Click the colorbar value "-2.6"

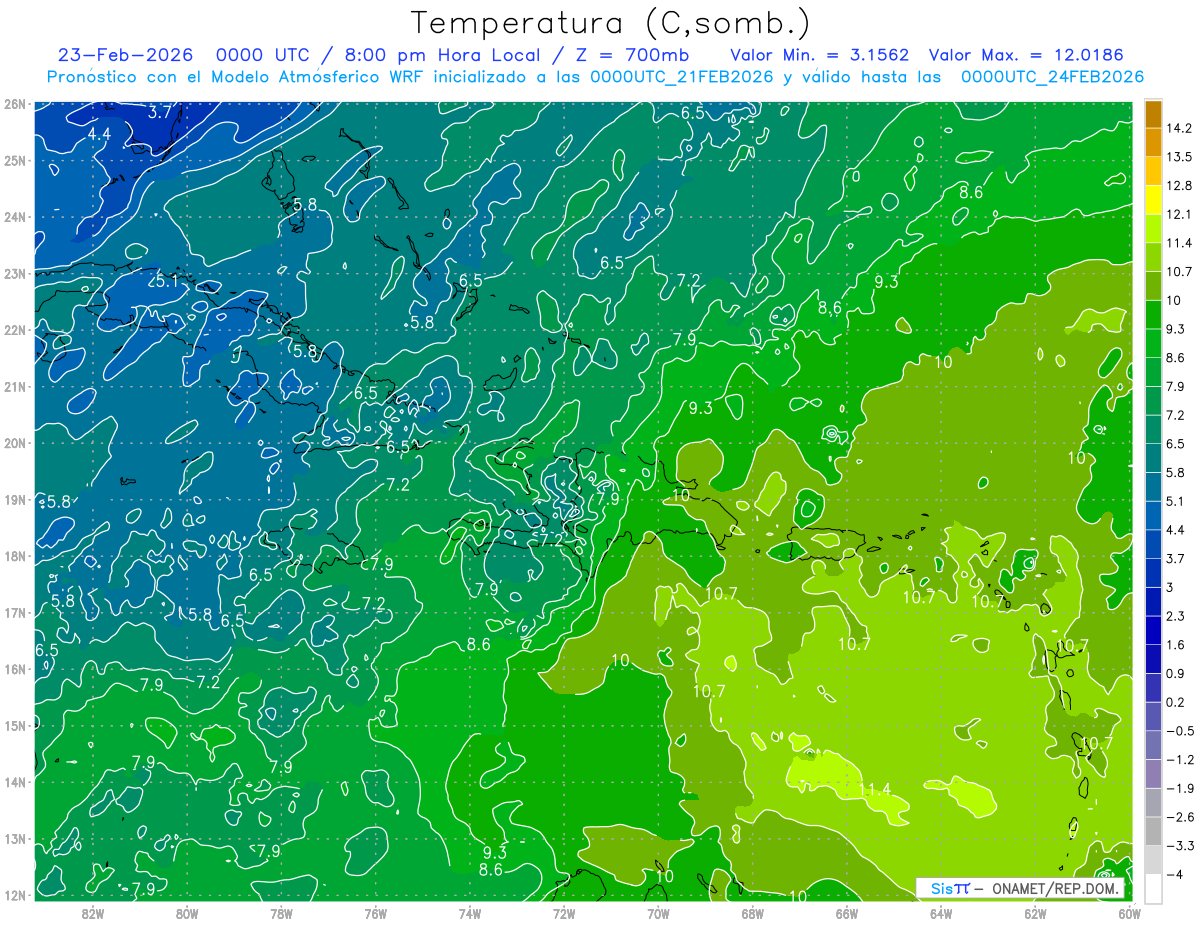click(1179, 817)
